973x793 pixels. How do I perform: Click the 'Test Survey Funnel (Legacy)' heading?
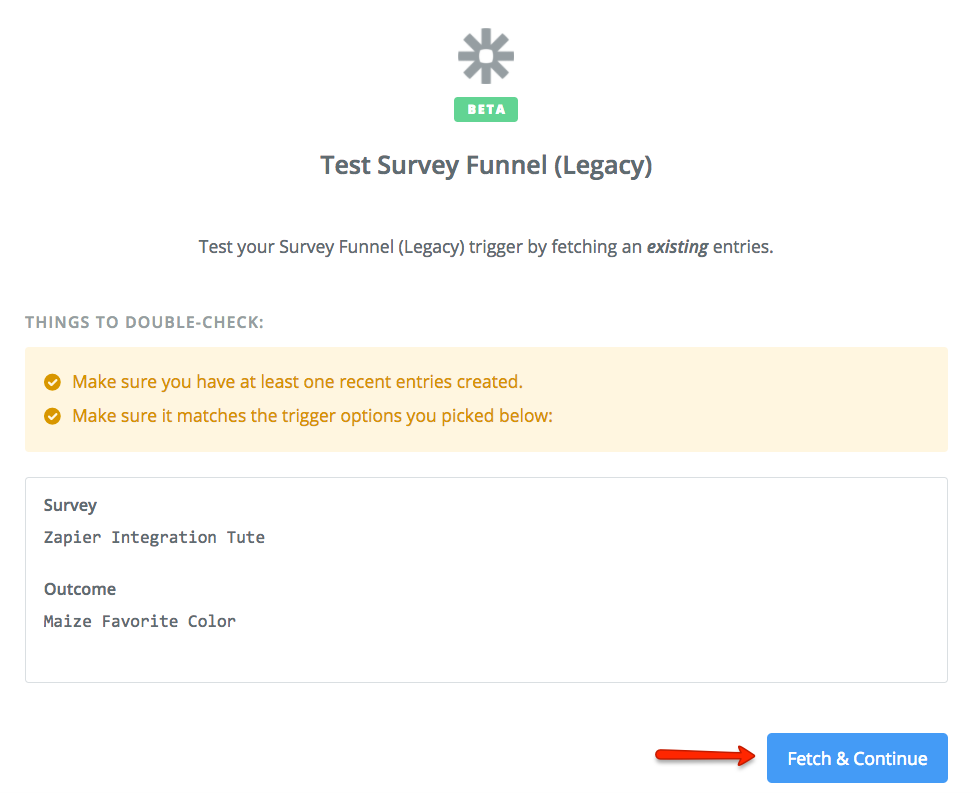point(486,165)
